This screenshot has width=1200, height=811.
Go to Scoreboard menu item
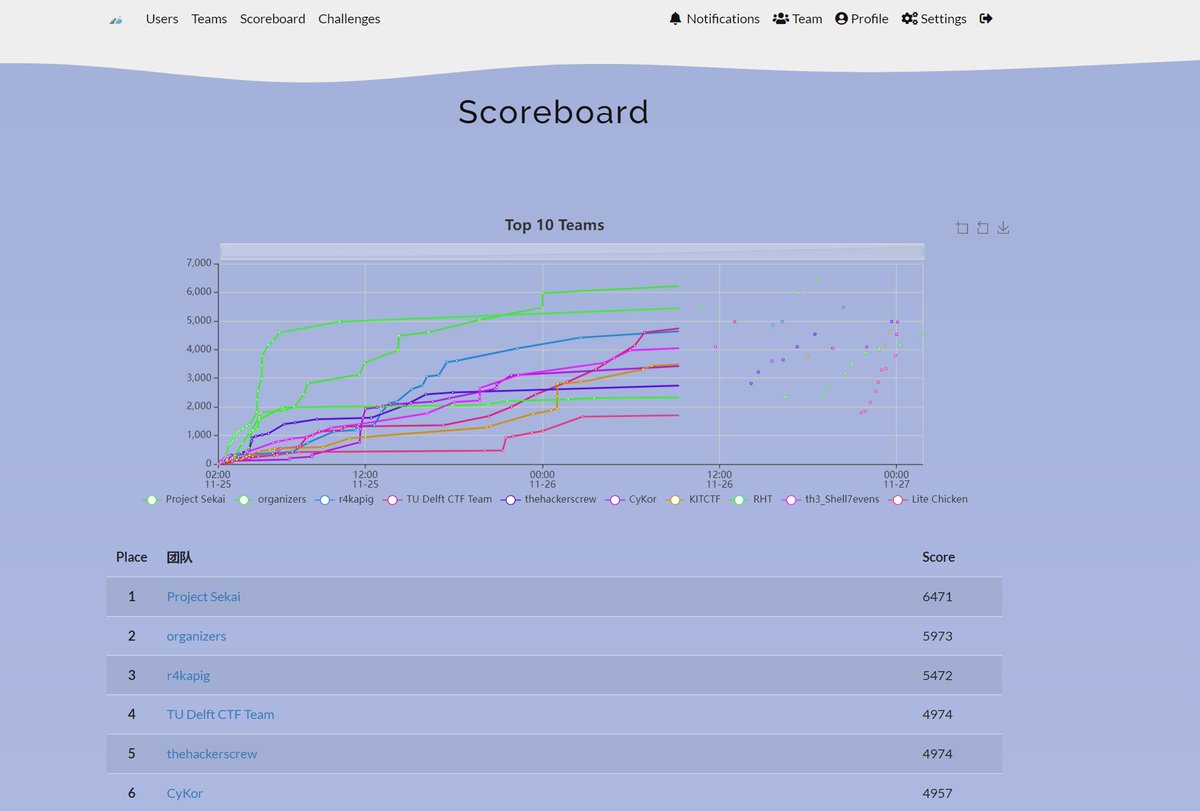[x=273, y=19]
